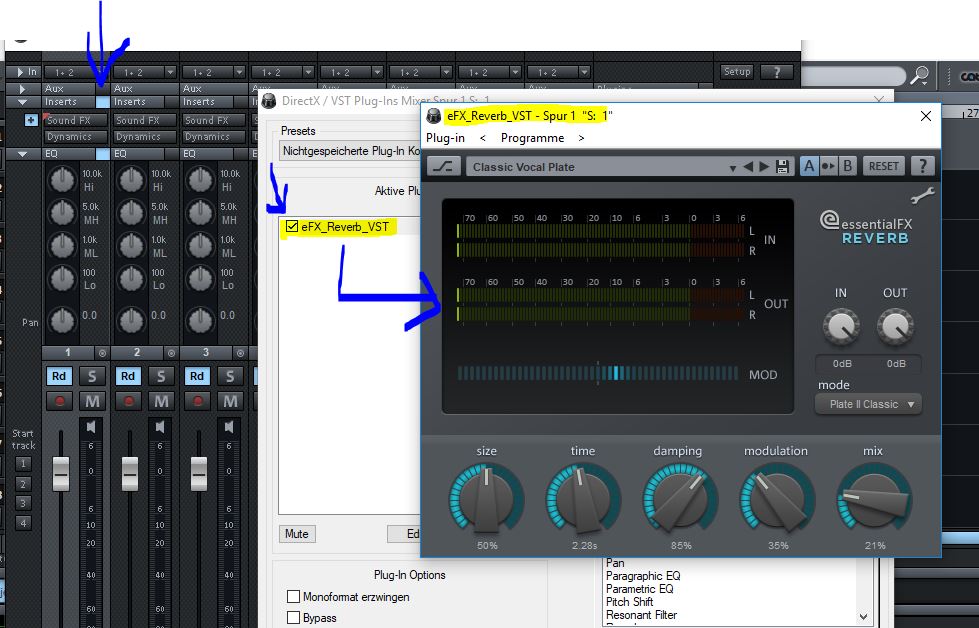
Task: Select comparison slot B in reverb
Action: tap(847, 166)
